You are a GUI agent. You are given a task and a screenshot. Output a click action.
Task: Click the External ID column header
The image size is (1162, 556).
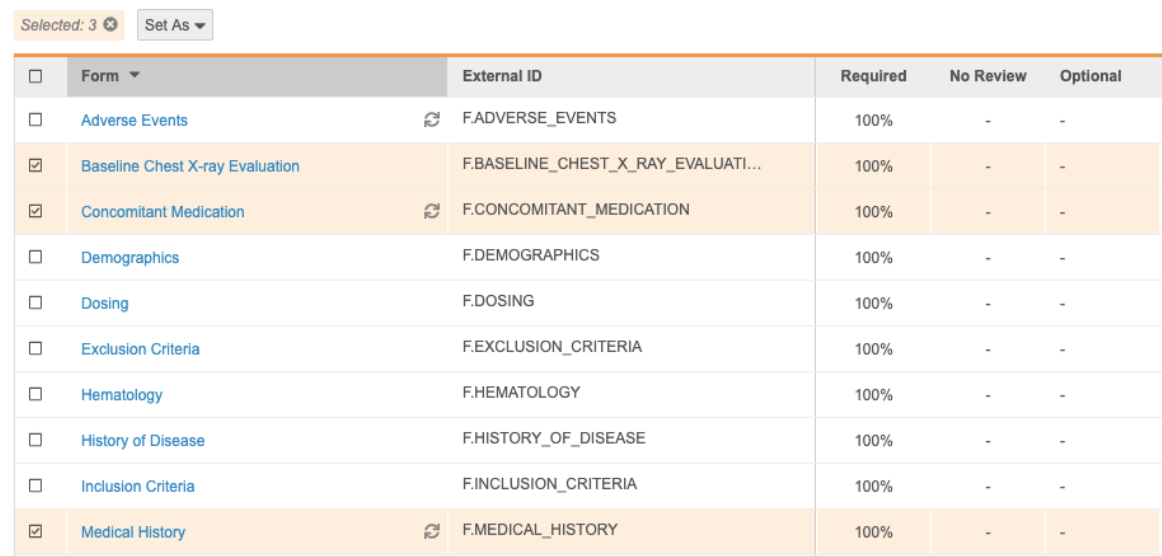[502, 76]
